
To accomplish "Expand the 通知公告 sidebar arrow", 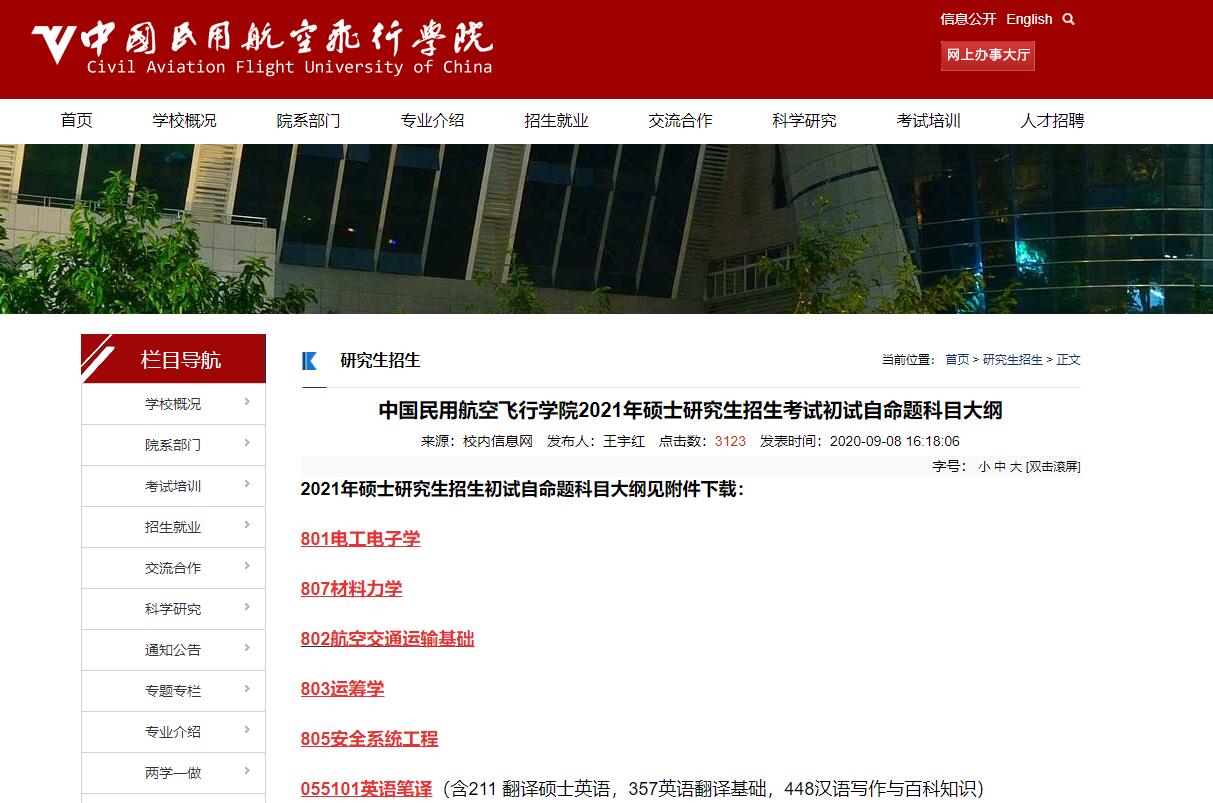I will point(246,648).
